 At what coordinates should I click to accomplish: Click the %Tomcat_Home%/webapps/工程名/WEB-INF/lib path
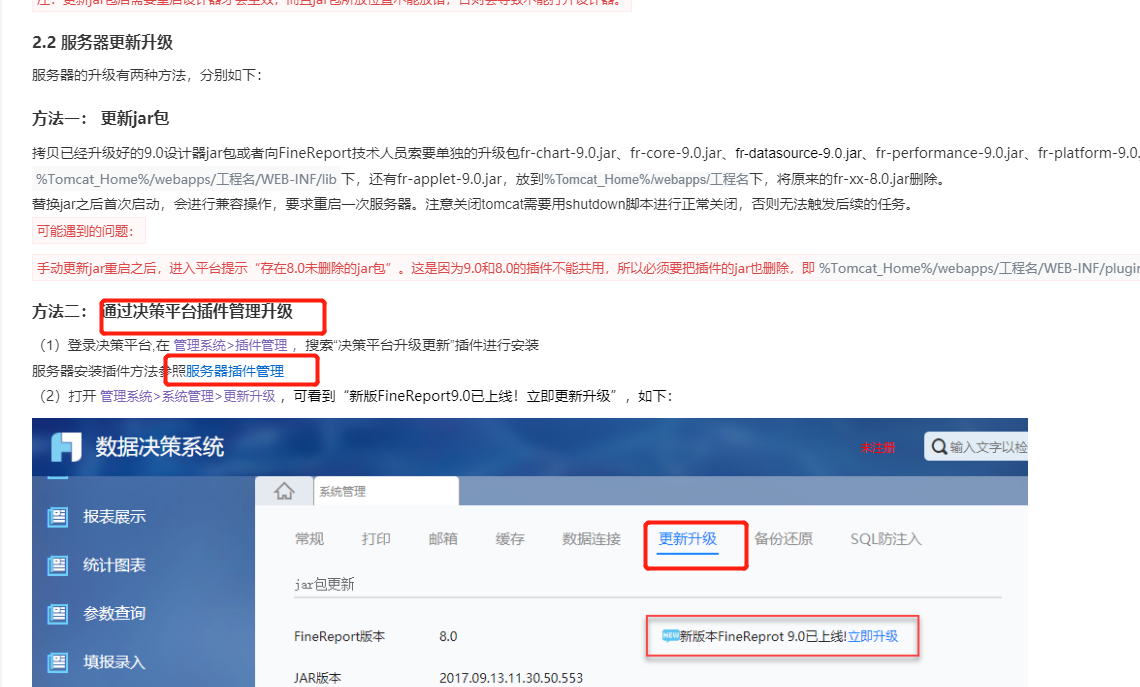[x=186, y=179]
